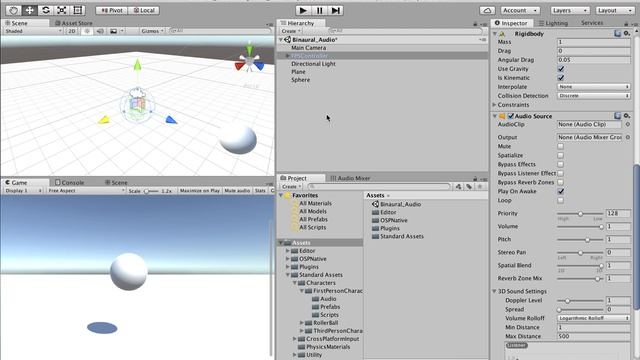Collapse the 3D Sound Settings section
The width and height of the screenshot is (640, 360).
(494, 291)
